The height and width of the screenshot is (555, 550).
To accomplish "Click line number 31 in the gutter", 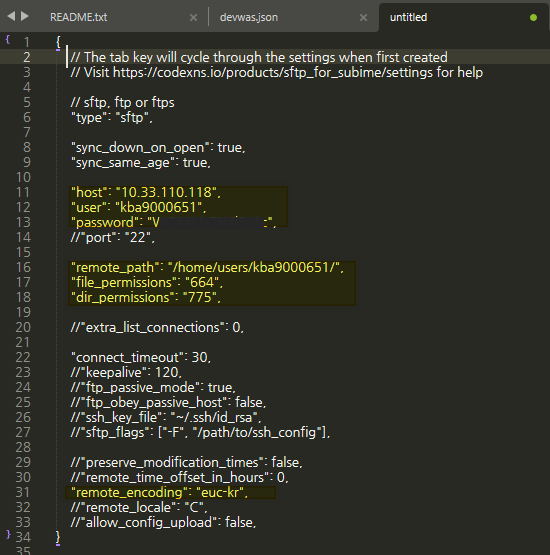I will [x=23, y=492].
